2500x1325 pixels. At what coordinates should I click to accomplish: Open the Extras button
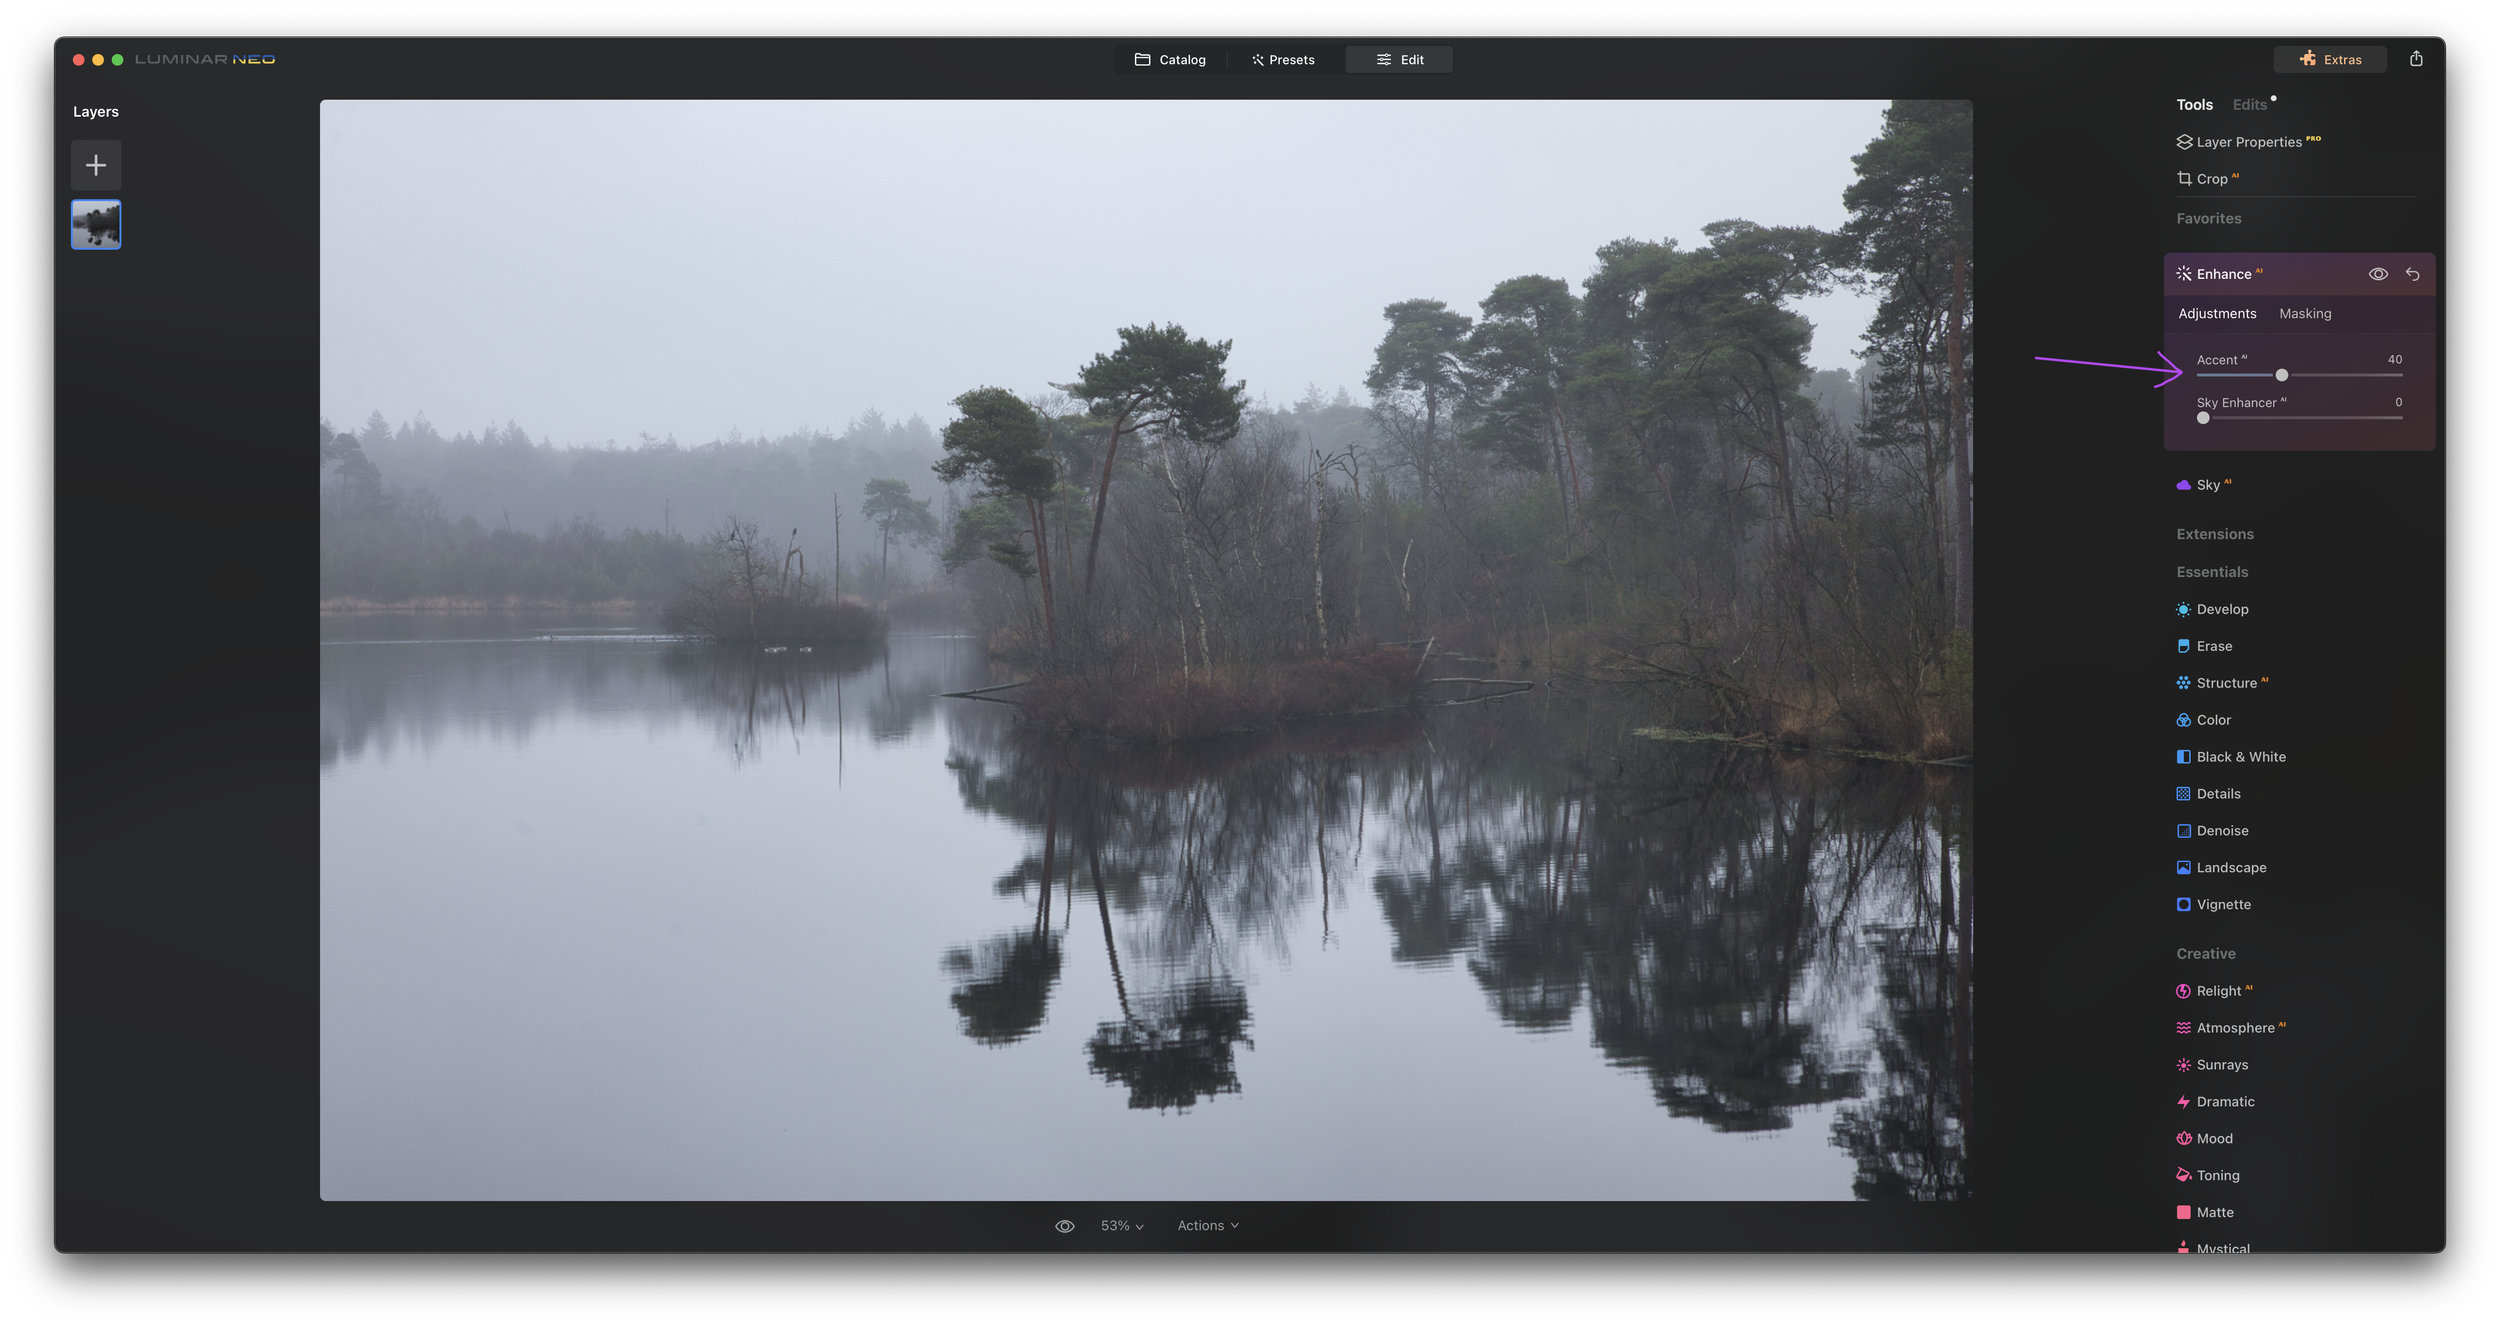click(x=2329, y=60)
